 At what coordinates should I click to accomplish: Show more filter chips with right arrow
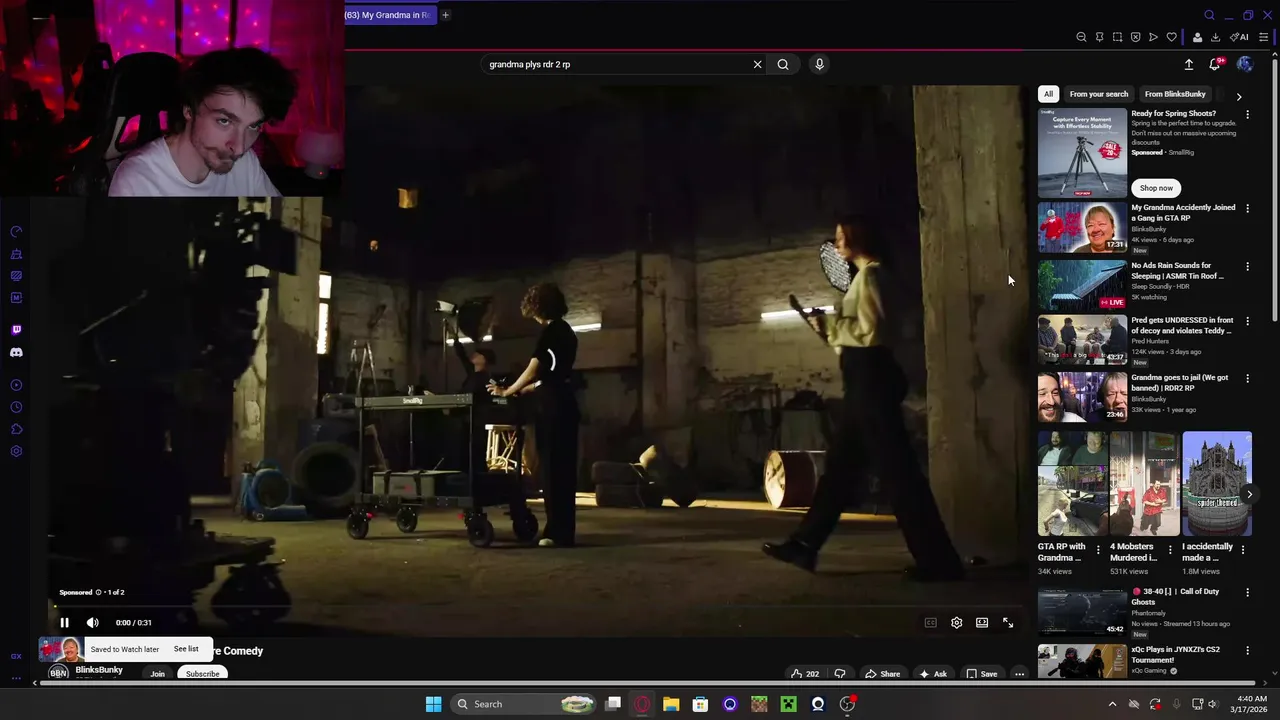point(1239,97)
